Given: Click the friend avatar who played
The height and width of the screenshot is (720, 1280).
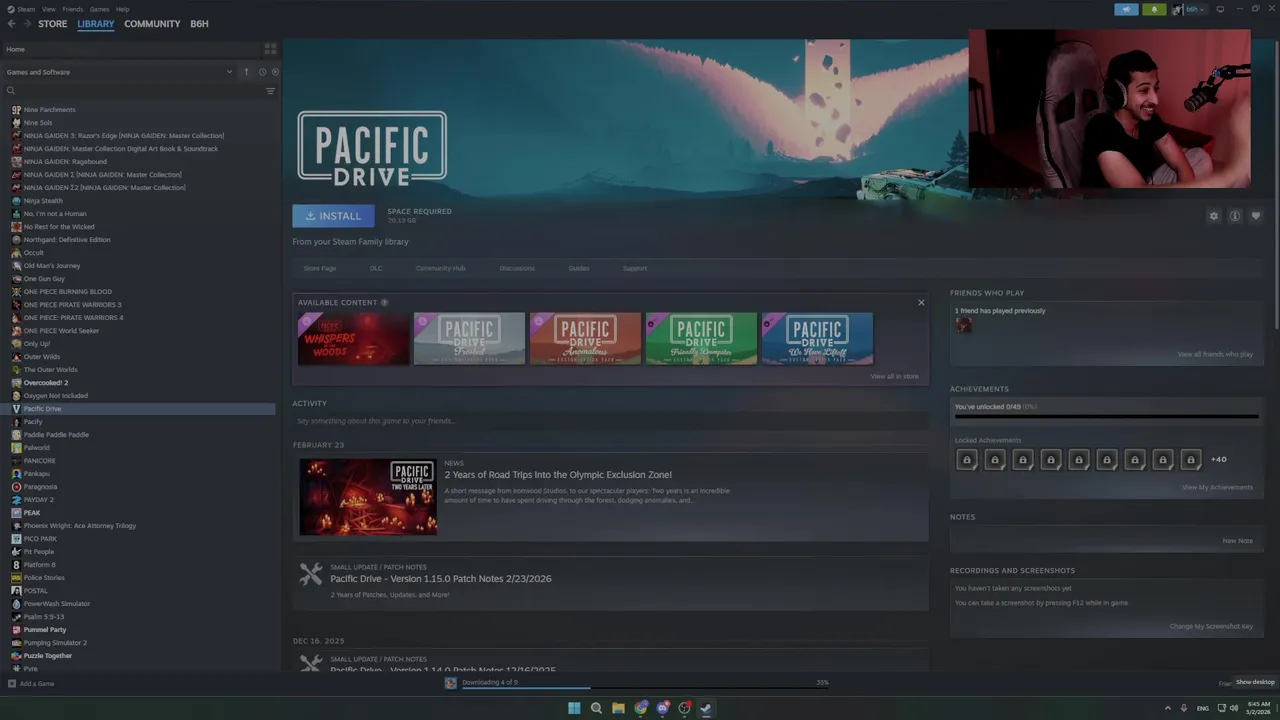Looking at the screenshot, I should (x=963, y=325).
